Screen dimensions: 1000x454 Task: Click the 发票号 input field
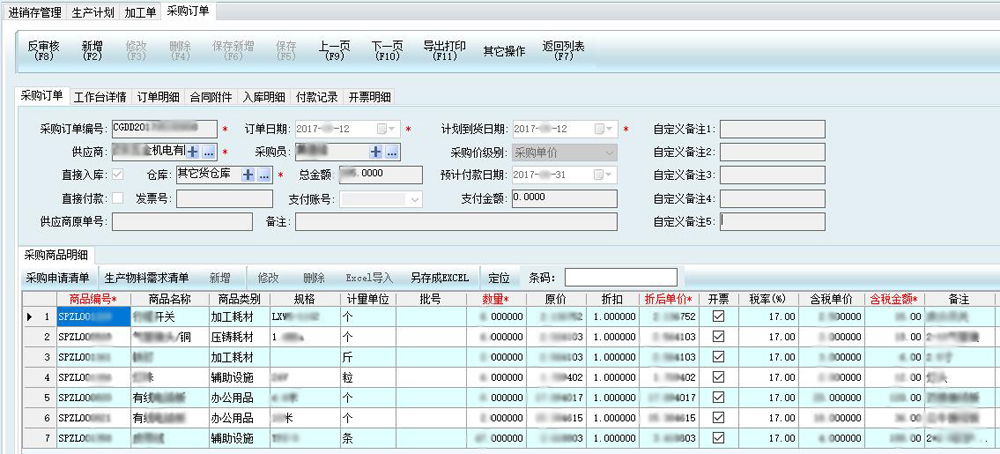click(224, 199)
